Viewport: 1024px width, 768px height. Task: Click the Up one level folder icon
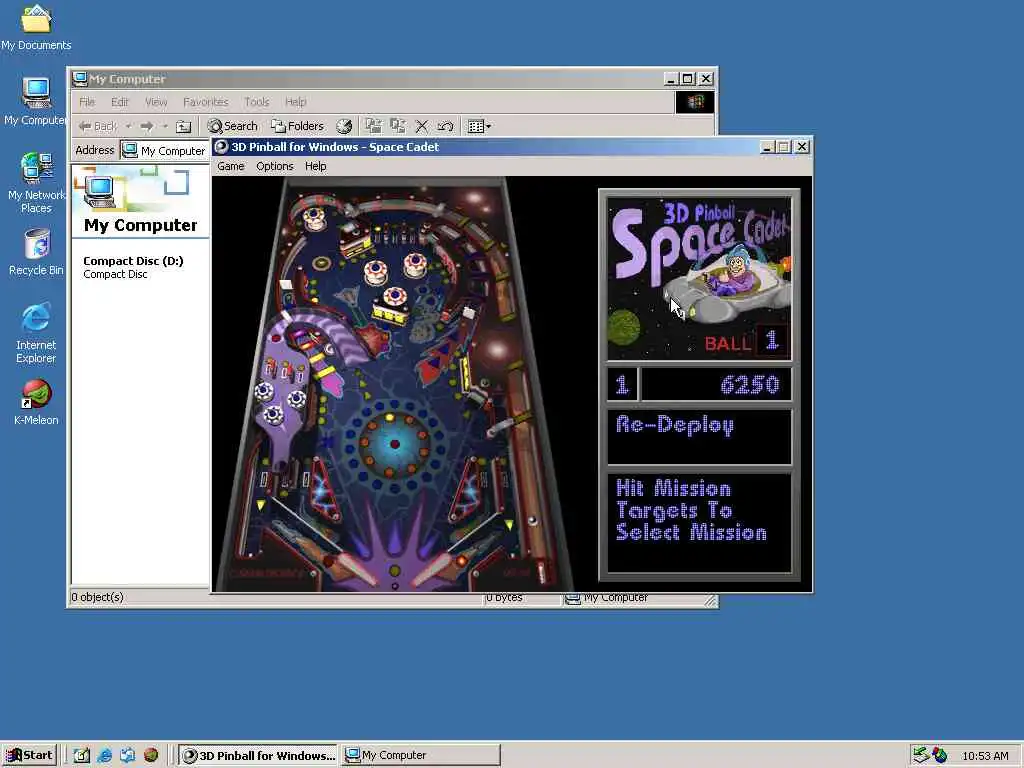tap(184, 126)
